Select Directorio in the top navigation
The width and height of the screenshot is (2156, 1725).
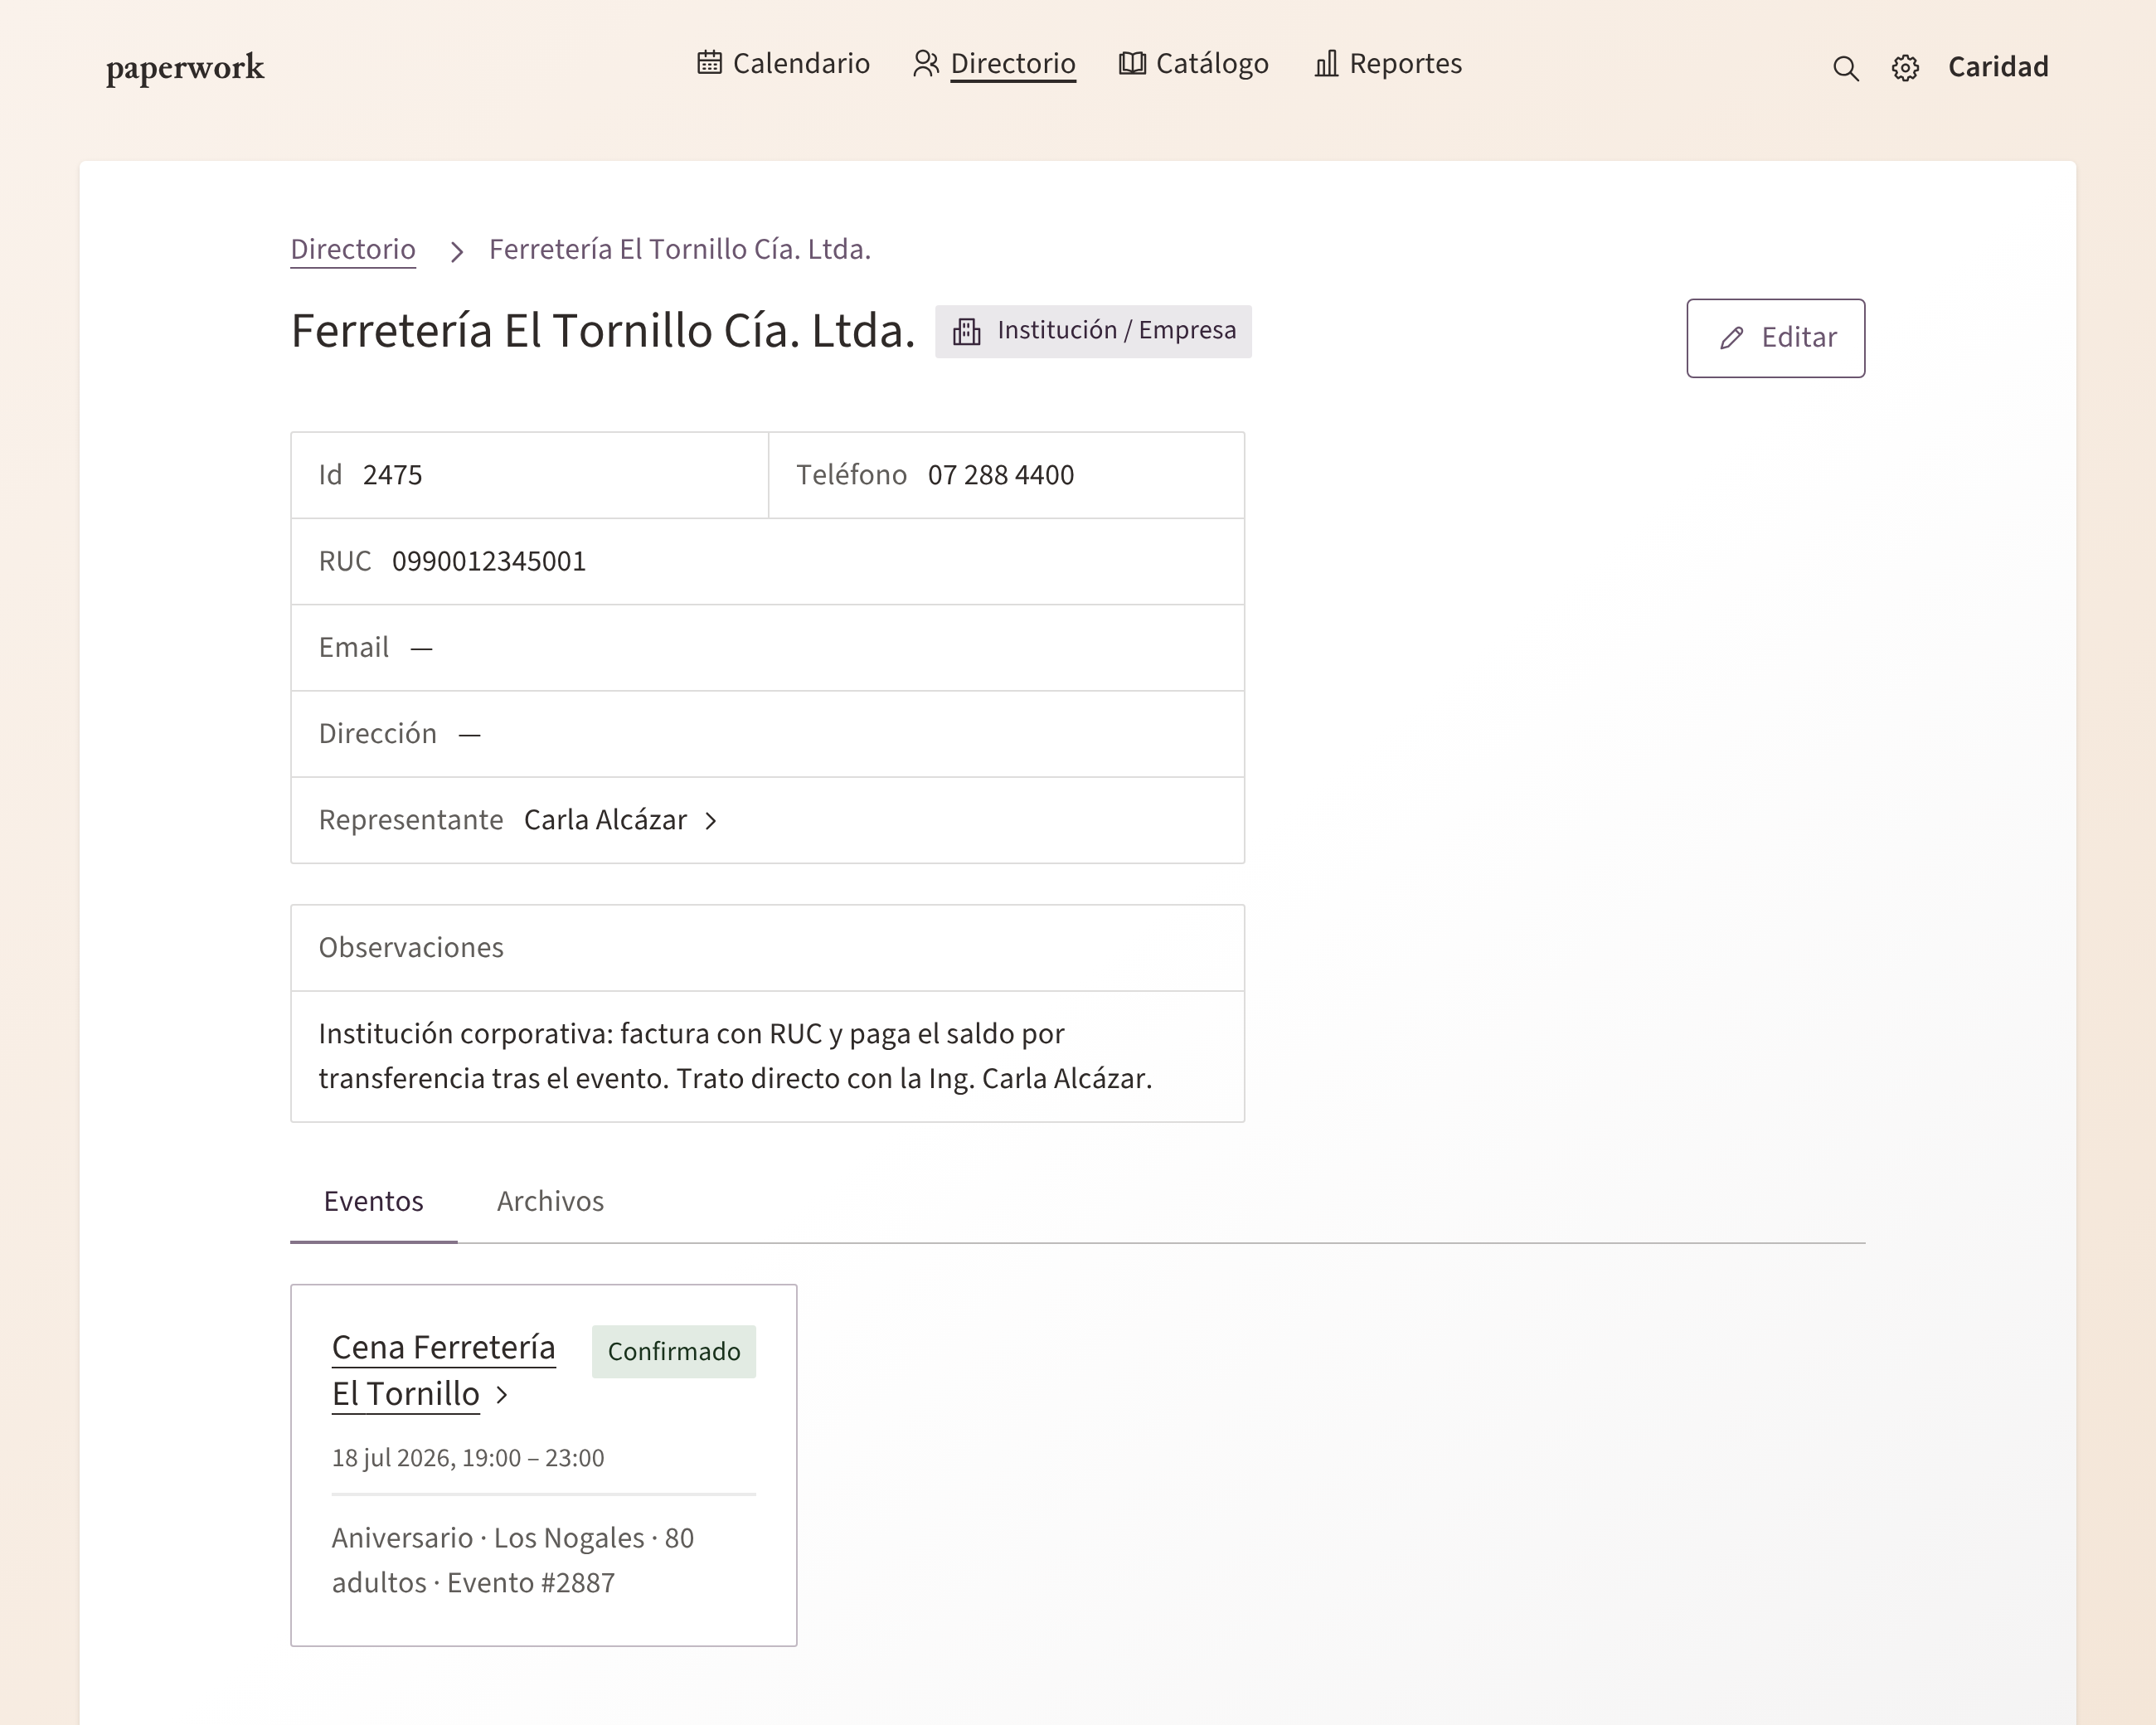1012,63
